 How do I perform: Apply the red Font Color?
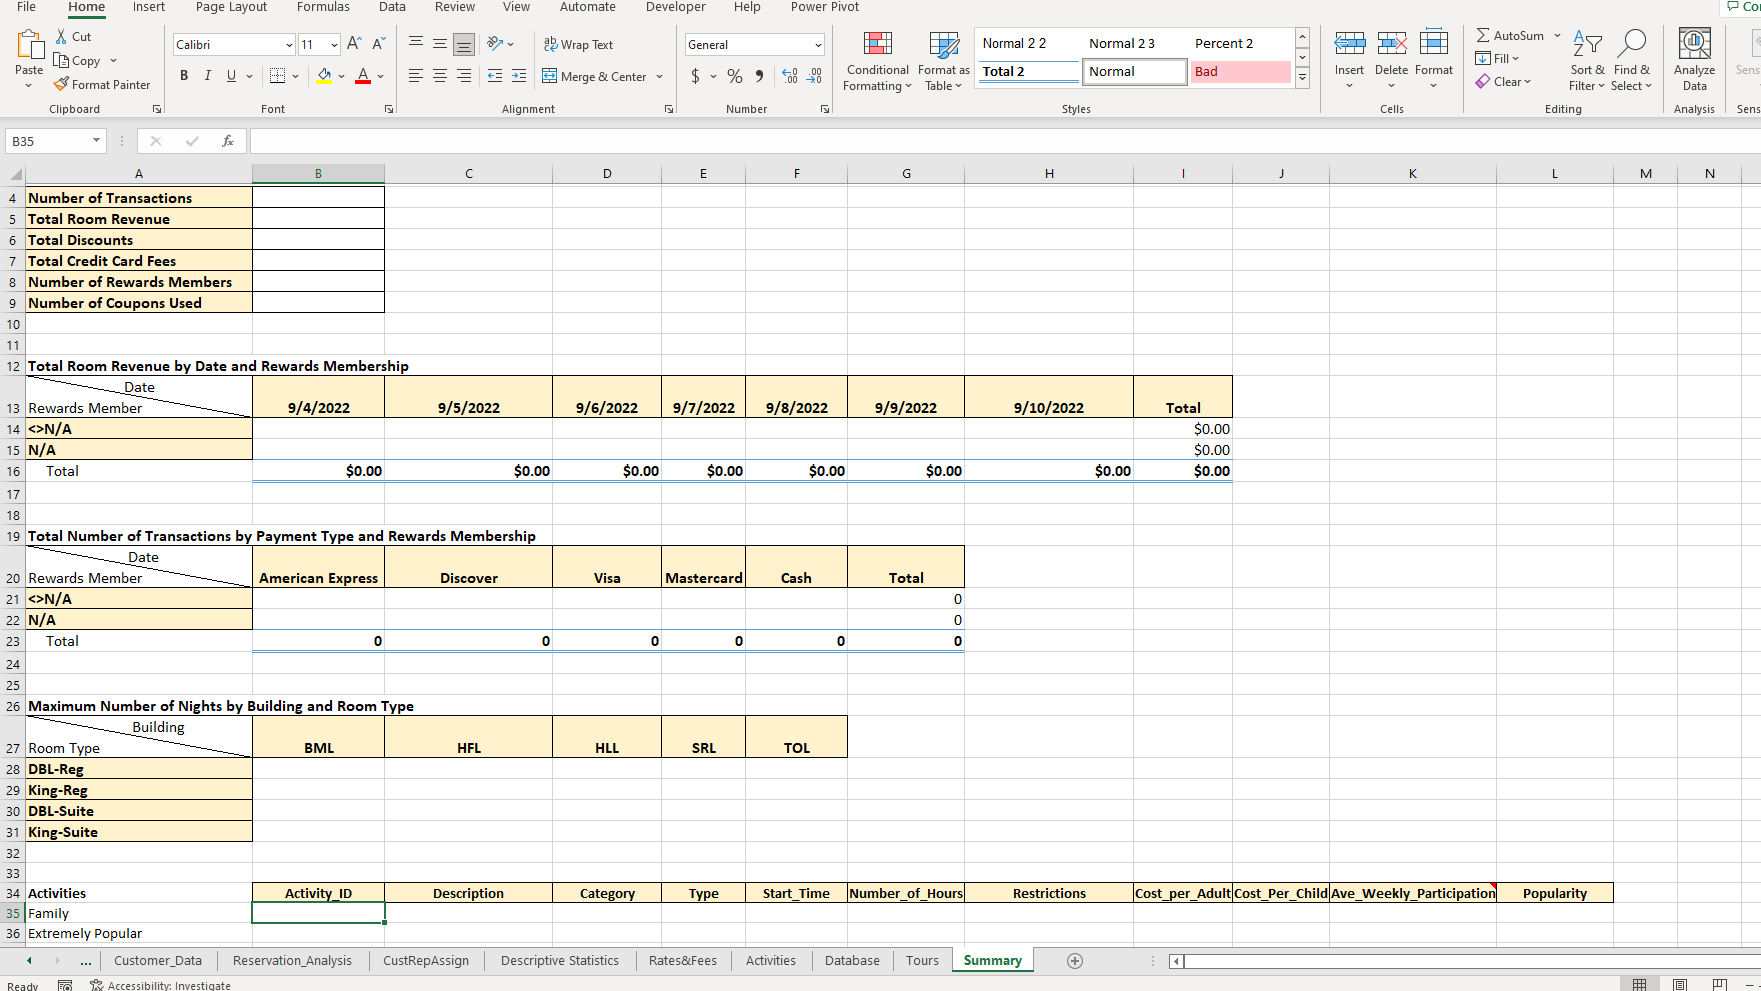point(363,76)
